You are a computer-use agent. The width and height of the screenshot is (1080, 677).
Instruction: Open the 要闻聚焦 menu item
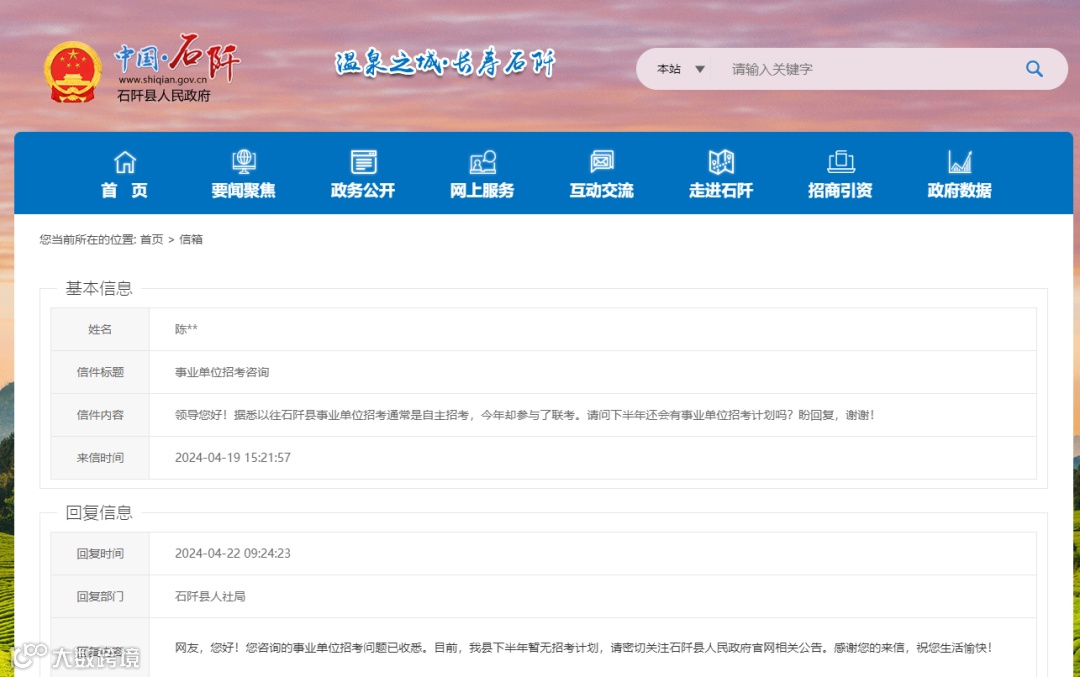click(x=244, y=191)
